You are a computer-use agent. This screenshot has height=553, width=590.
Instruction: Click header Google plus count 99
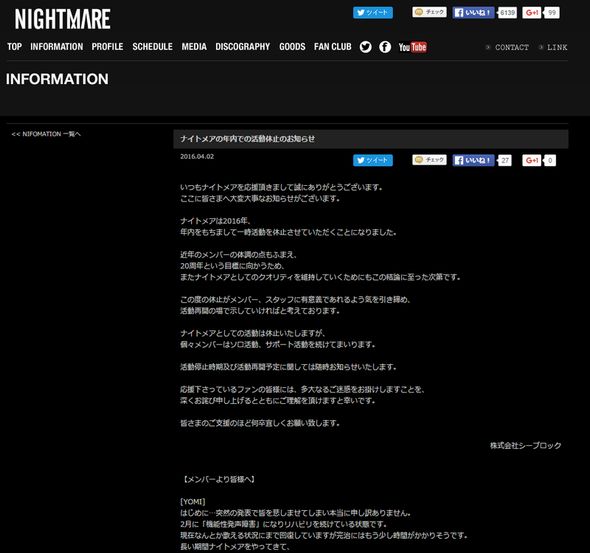552,13
